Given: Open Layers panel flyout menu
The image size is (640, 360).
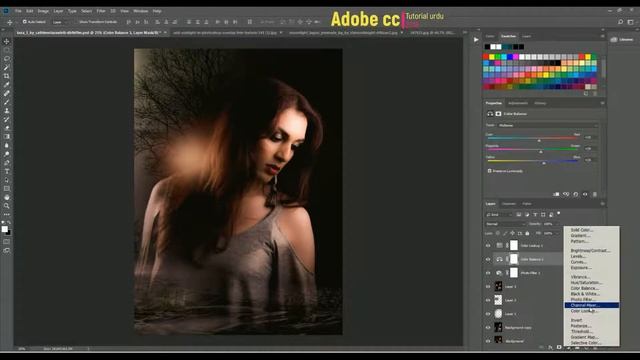Looking at the screenshot, I should (x=602, y=204).
